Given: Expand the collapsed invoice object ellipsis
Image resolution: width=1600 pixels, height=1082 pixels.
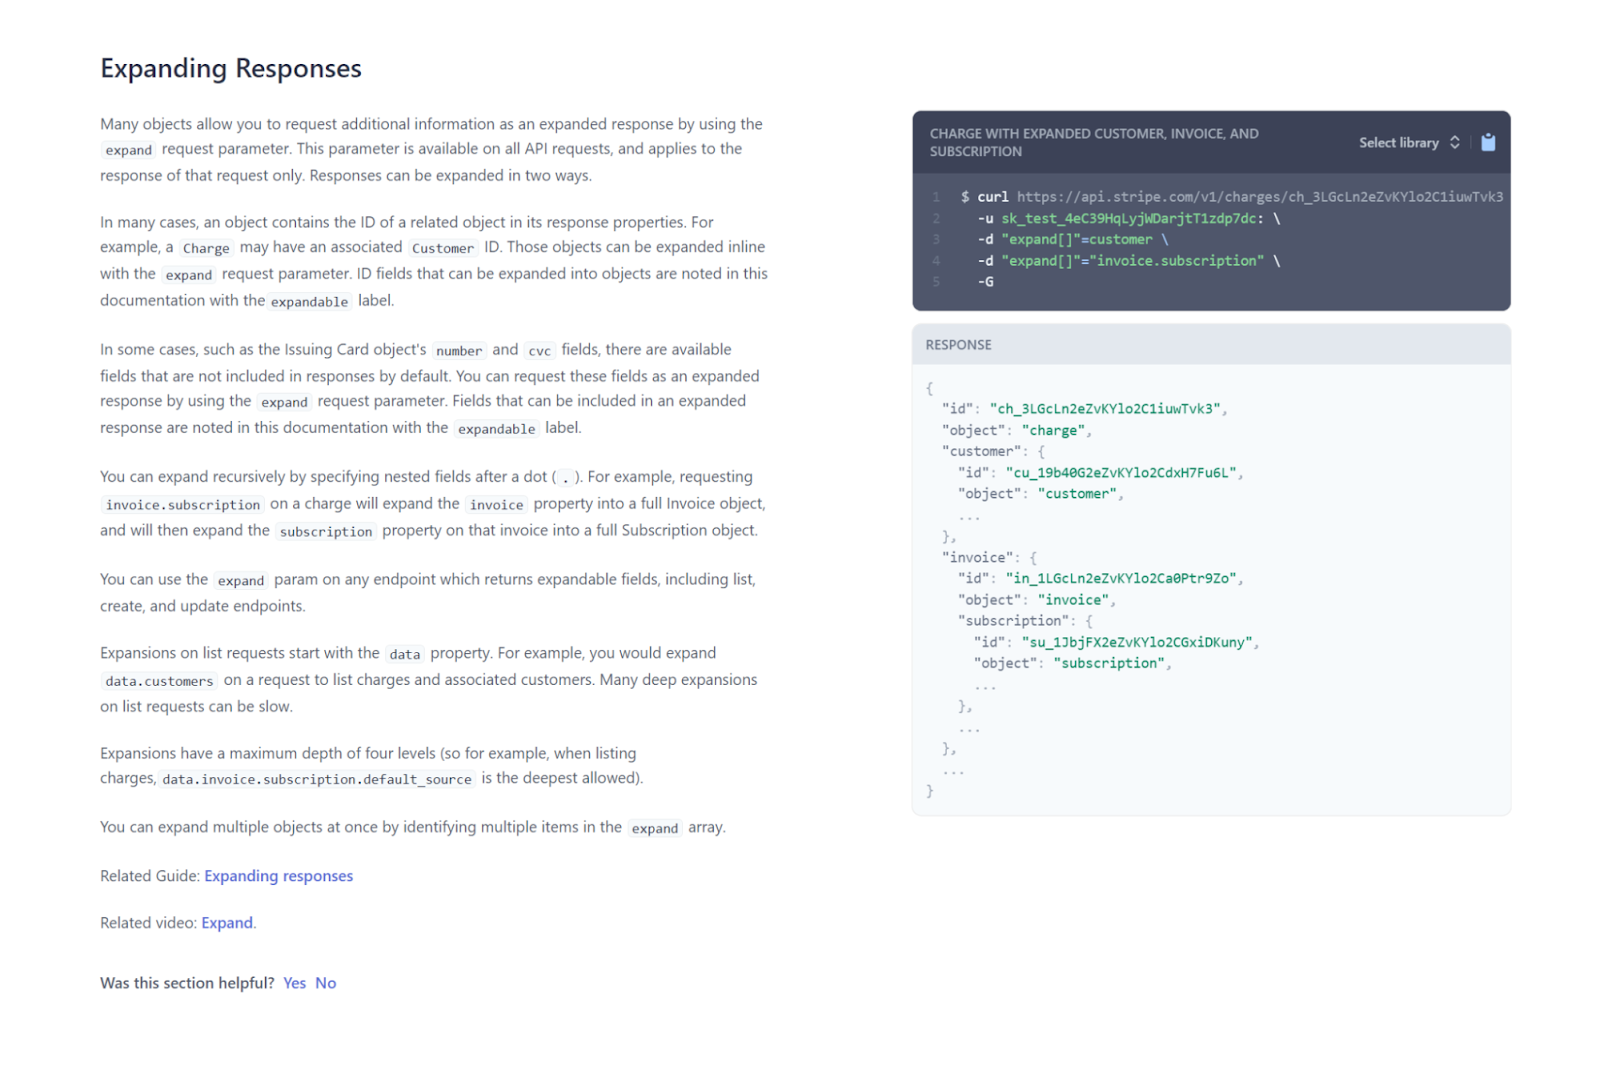Looking at the screenshot, I should 968,729.
